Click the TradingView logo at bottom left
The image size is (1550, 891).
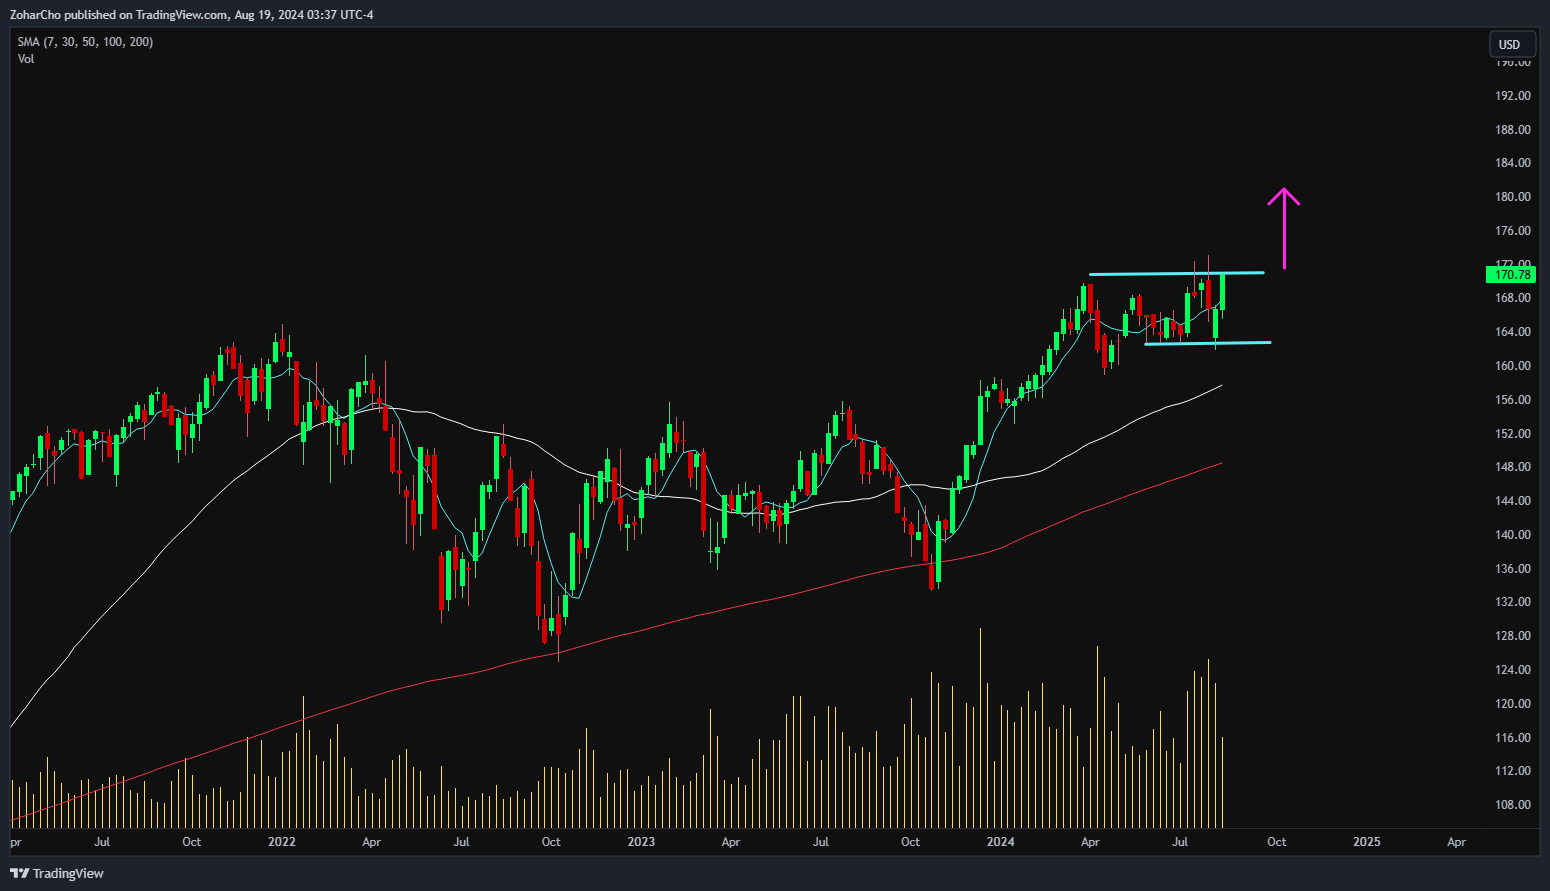click(x=57, y=873)
